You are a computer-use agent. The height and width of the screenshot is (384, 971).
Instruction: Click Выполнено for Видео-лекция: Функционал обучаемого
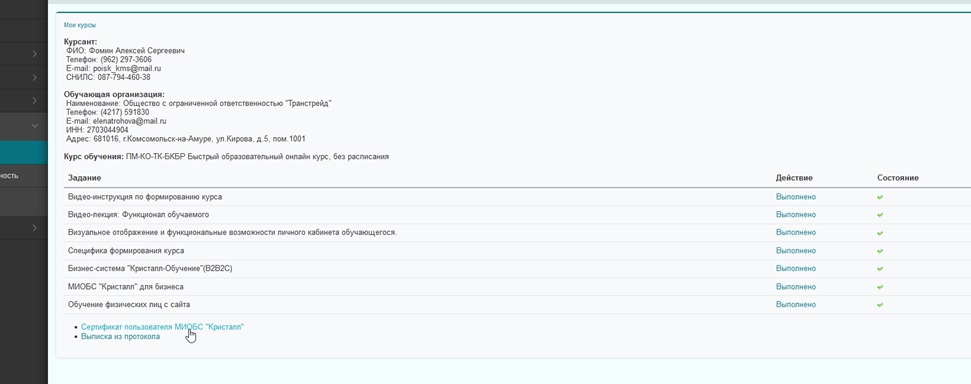pos(796,215)
